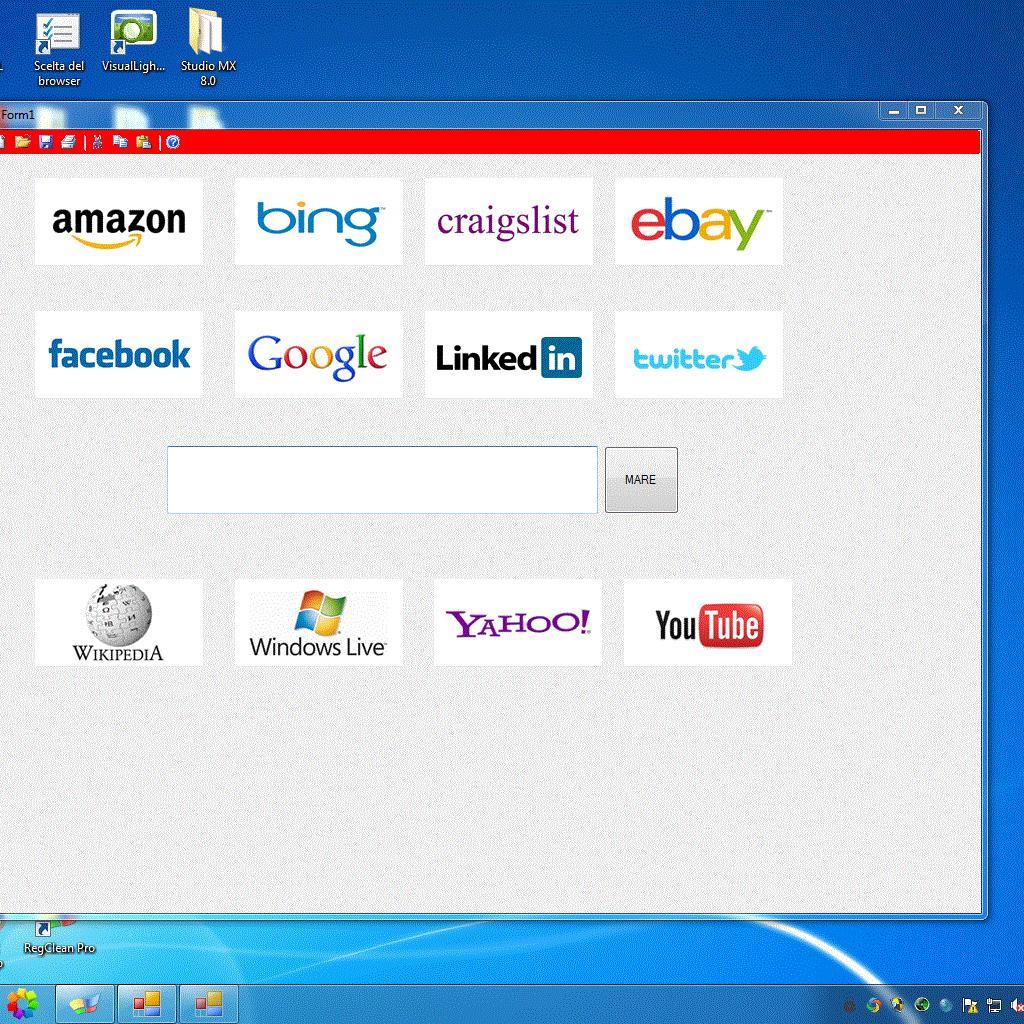This screenshot has width=1024, height=1024.
Task: Open the Bing logo tile
Action: 319,221
